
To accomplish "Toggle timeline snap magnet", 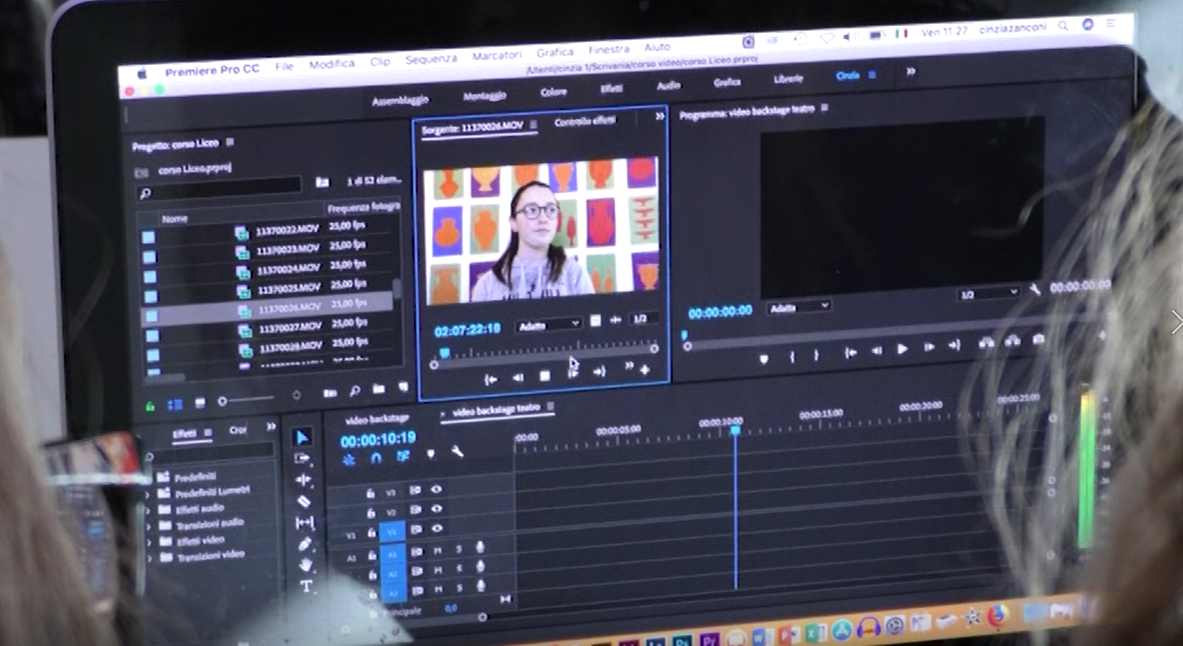I will (376, 458).
